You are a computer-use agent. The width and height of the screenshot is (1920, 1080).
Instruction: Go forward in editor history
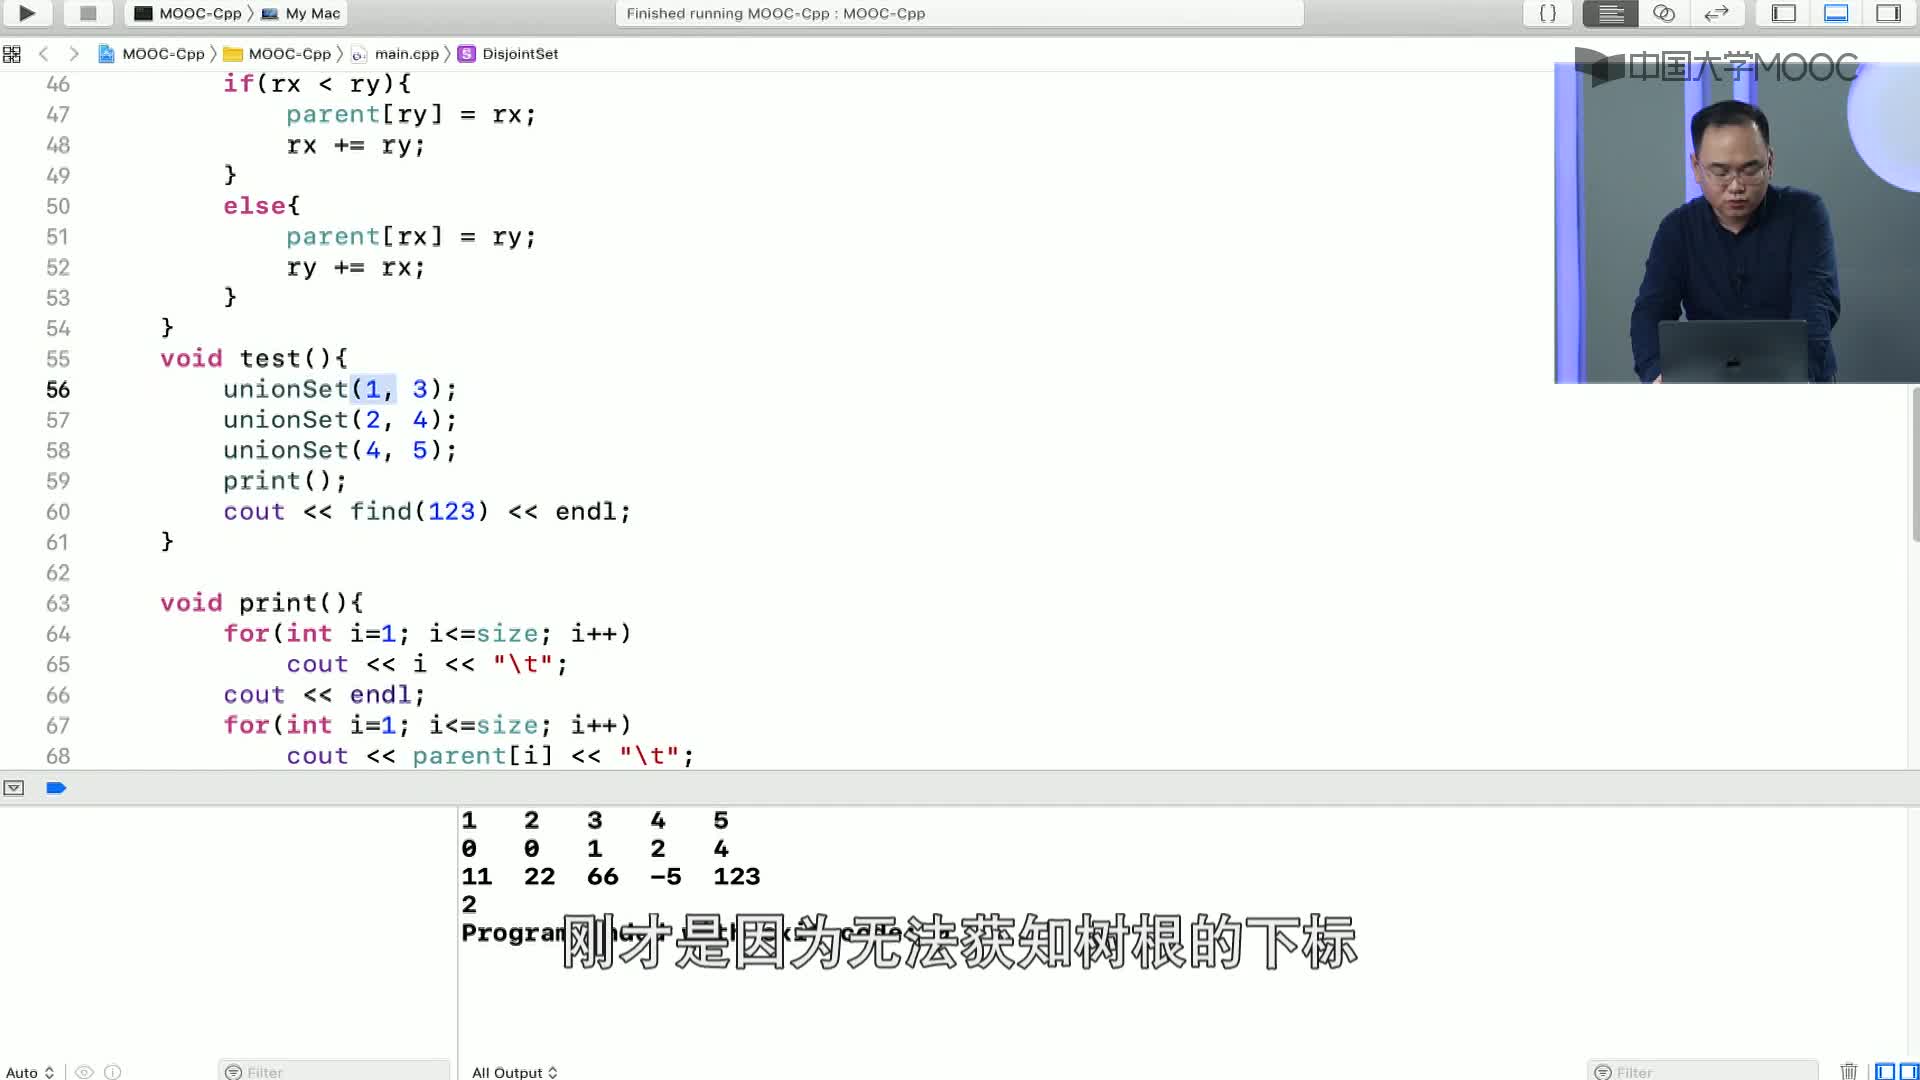[73, 54]
